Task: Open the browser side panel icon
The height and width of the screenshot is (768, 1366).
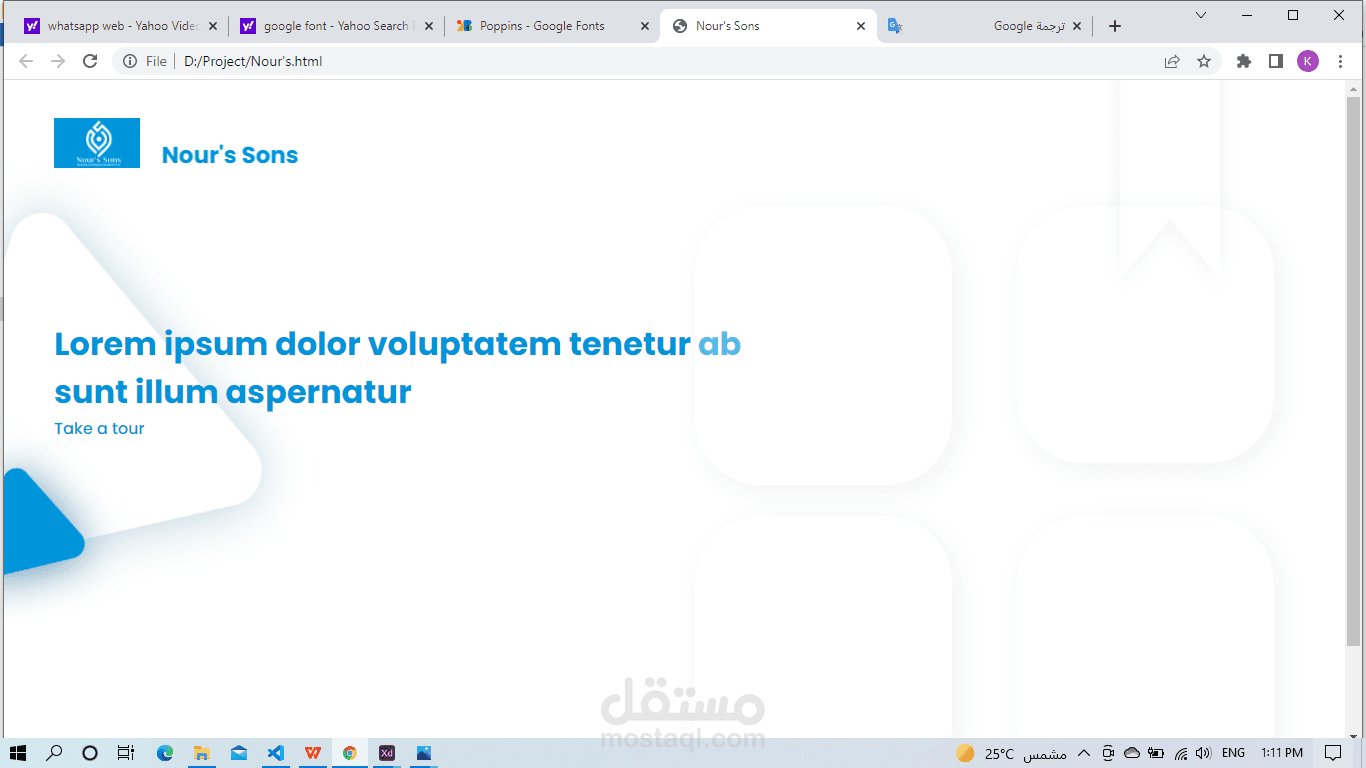Action: (1276, 61)
